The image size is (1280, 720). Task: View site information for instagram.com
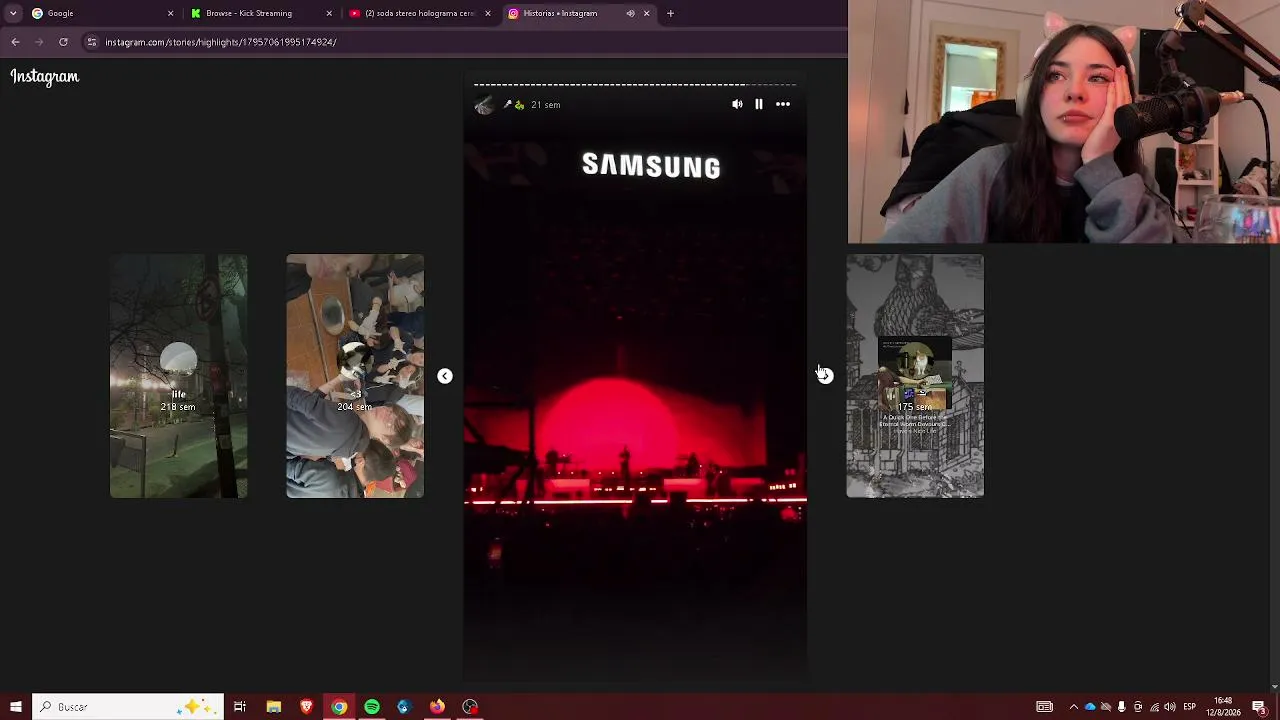tap(92, 42)
